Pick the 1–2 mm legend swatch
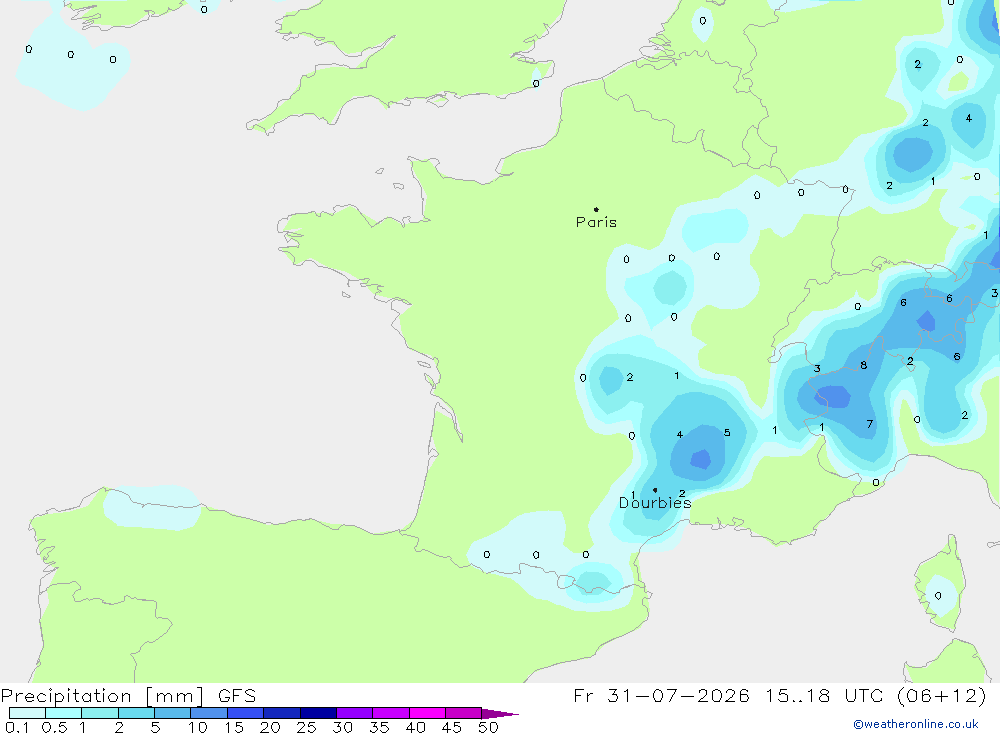The image size is (1000, 733). 100,713
